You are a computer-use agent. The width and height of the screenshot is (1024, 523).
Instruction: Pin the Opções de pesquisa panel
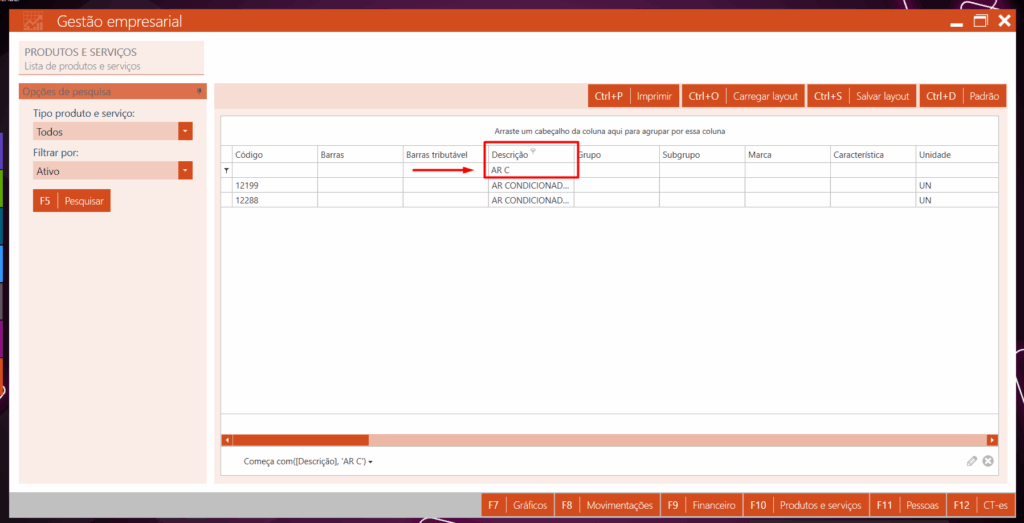200,91
